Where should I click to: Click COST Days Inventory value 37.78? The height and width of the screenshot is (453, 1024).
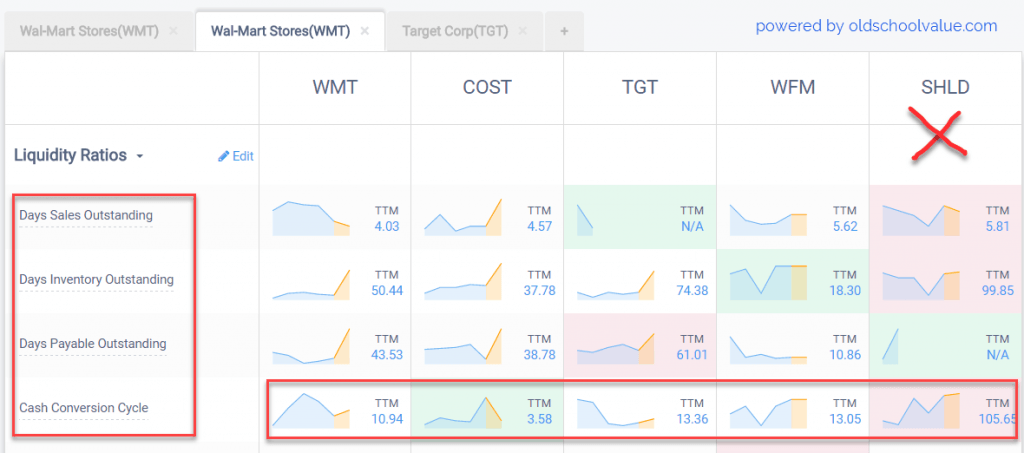click(x=539, y=290)
